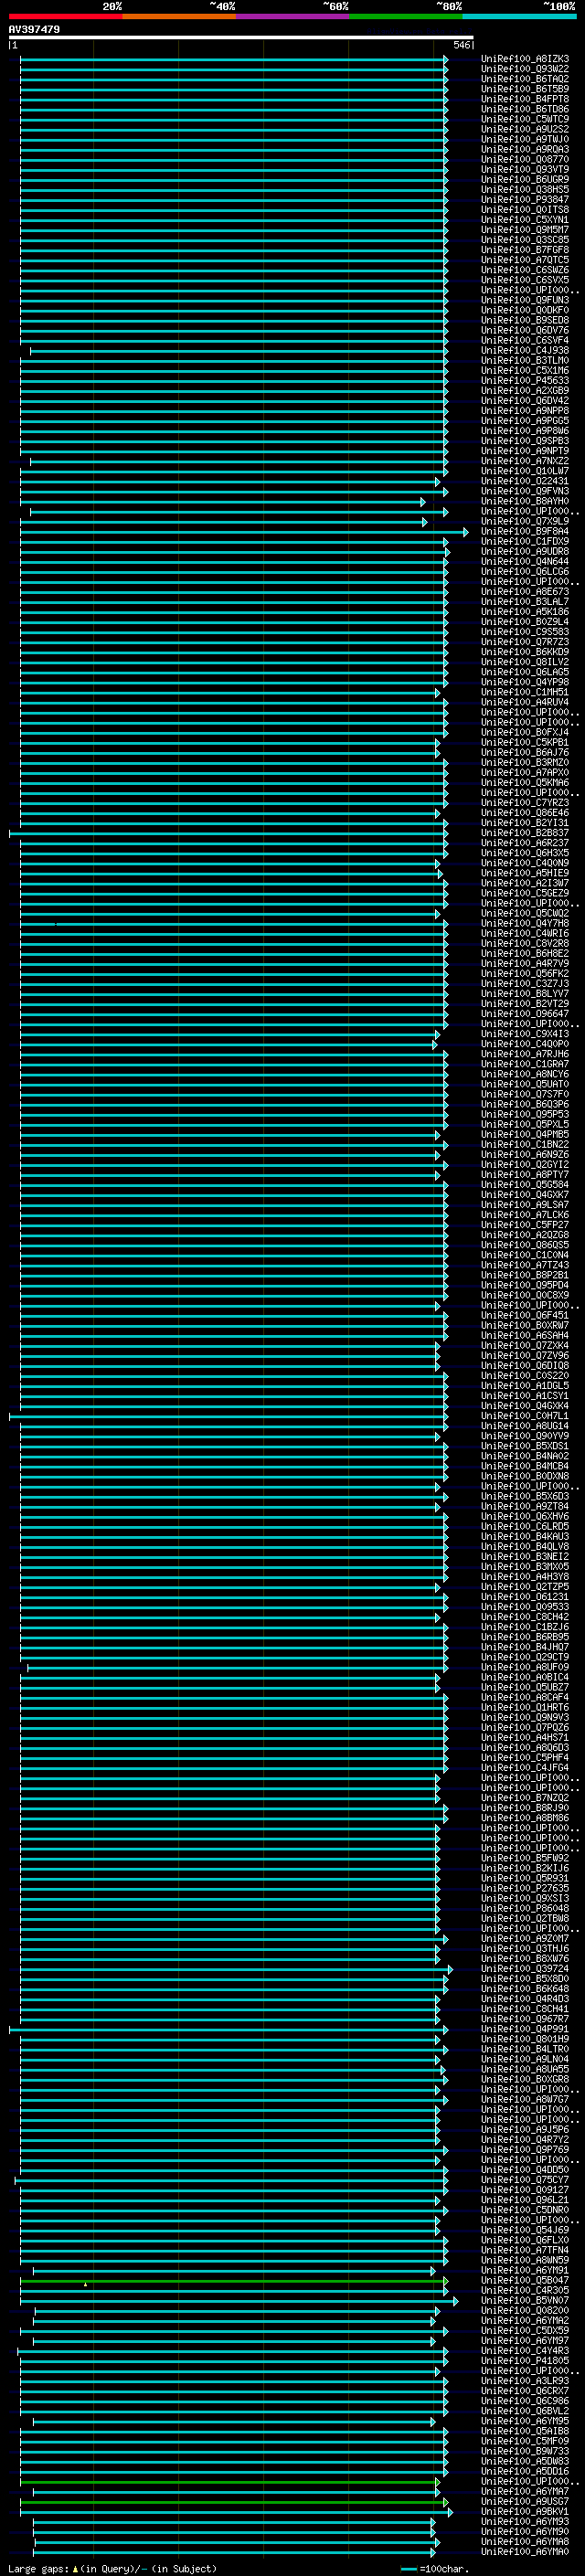
Task: Select hit UniRef100_Q93W22
Action: click(524, 69)
